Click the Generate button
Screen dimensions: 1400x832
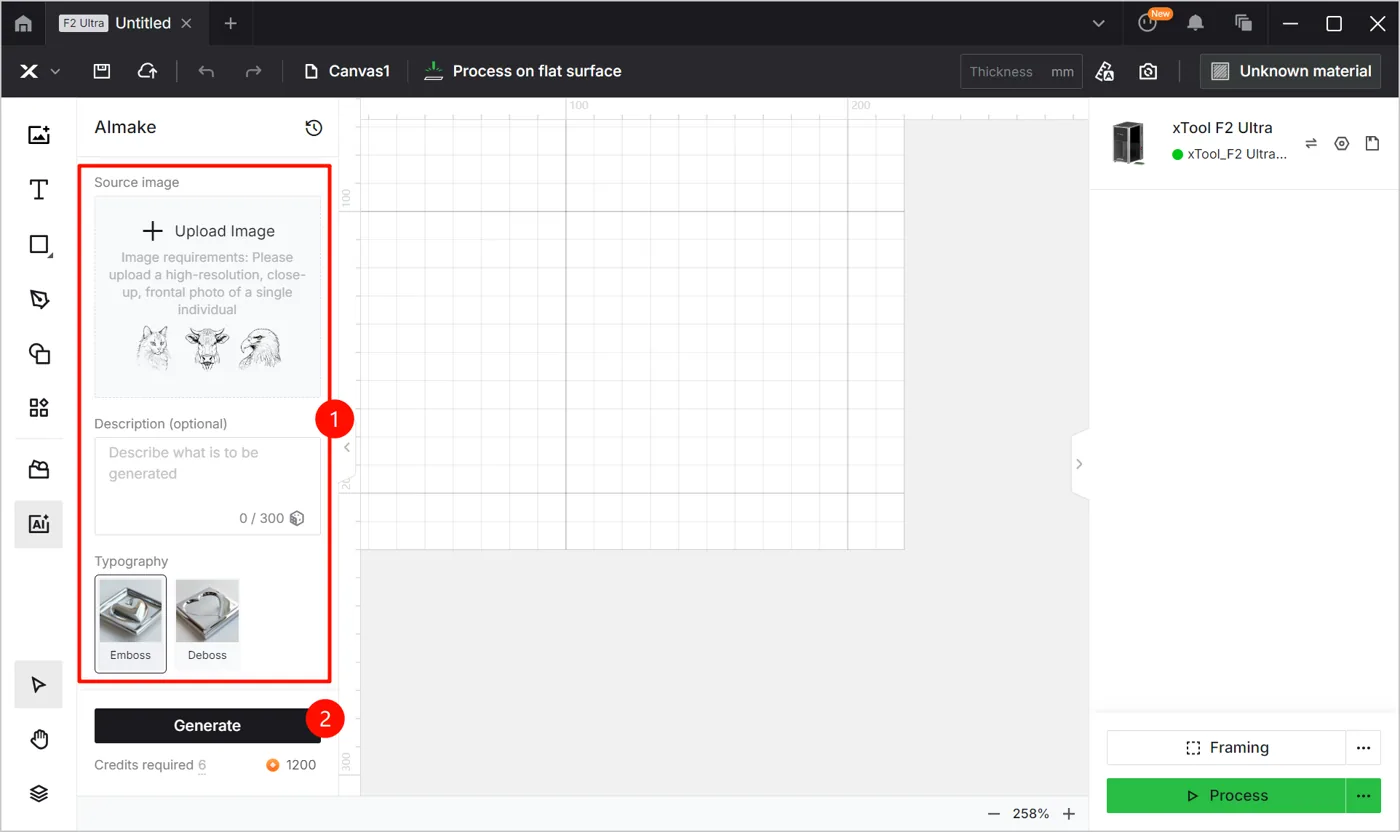[208, 726]
